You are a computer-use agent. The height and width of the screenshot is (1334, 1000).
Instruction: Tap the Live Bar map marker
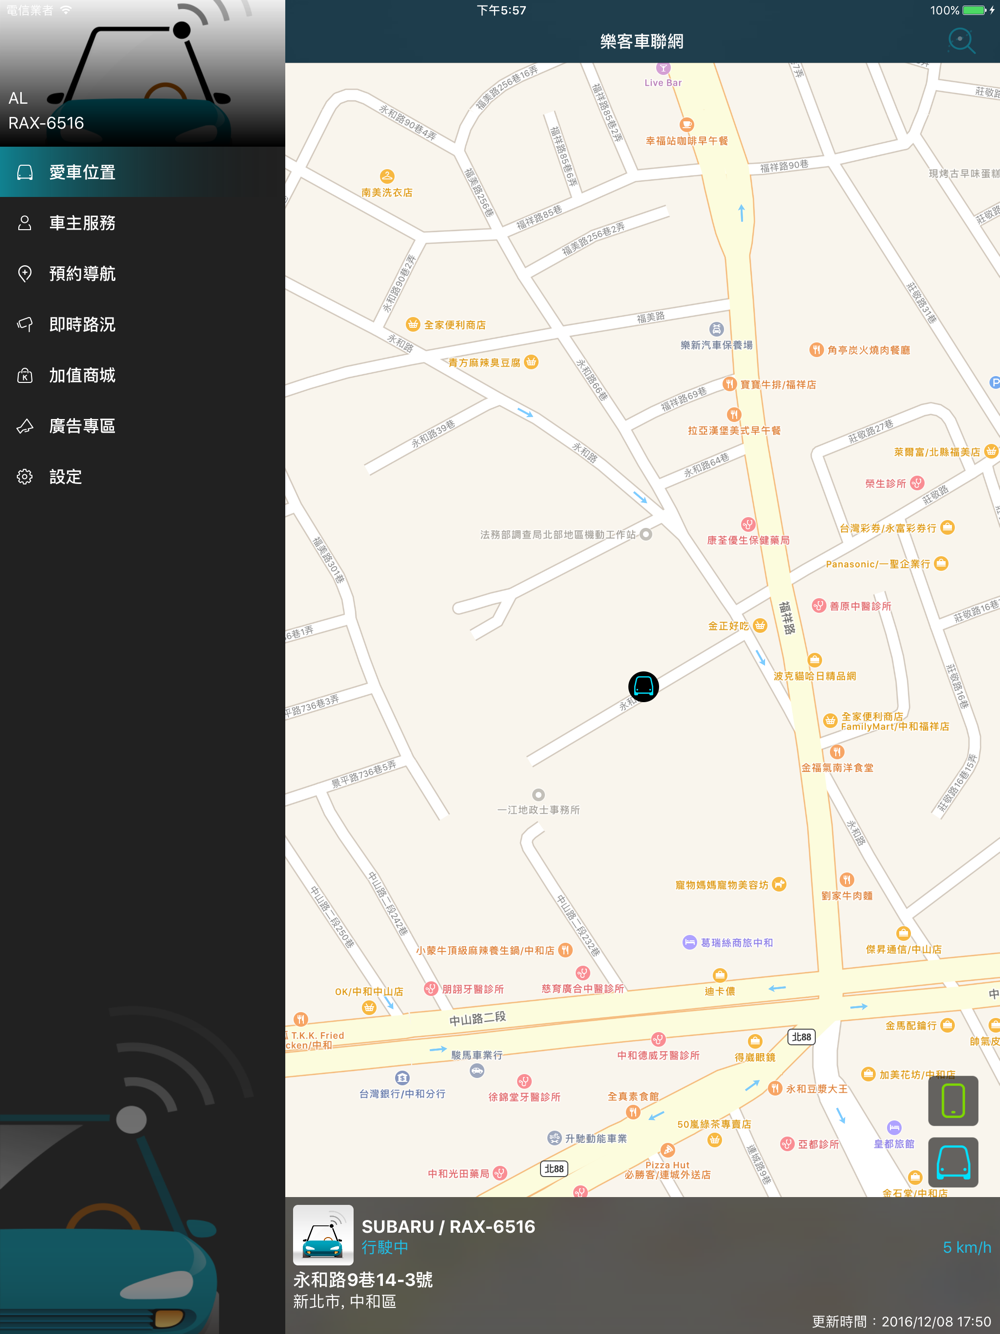[663, 68]
